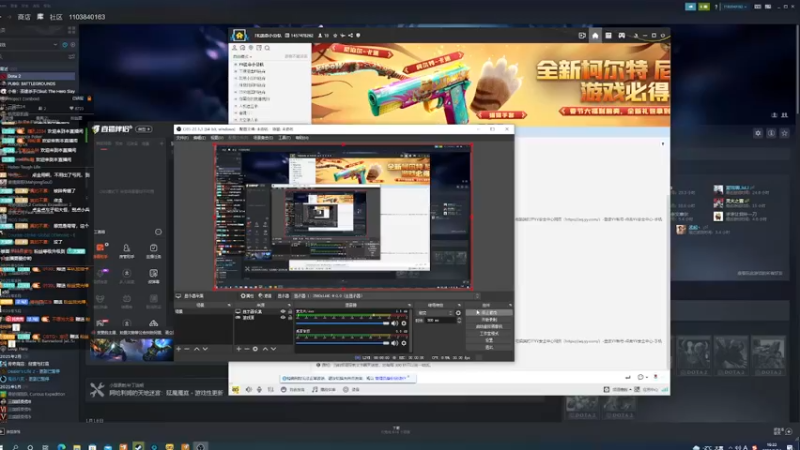The image size is (800, 450).
Task: Click the info icon on Steam game page
Action: [x=771, y=133]
